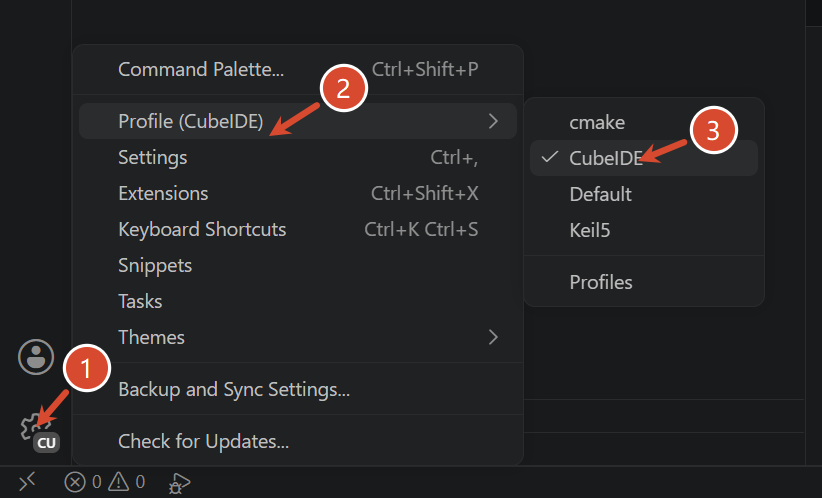The width and height of the screenshot is (822, 498).
Task: Open the remote window status icon
Action: tap(27, 481)
